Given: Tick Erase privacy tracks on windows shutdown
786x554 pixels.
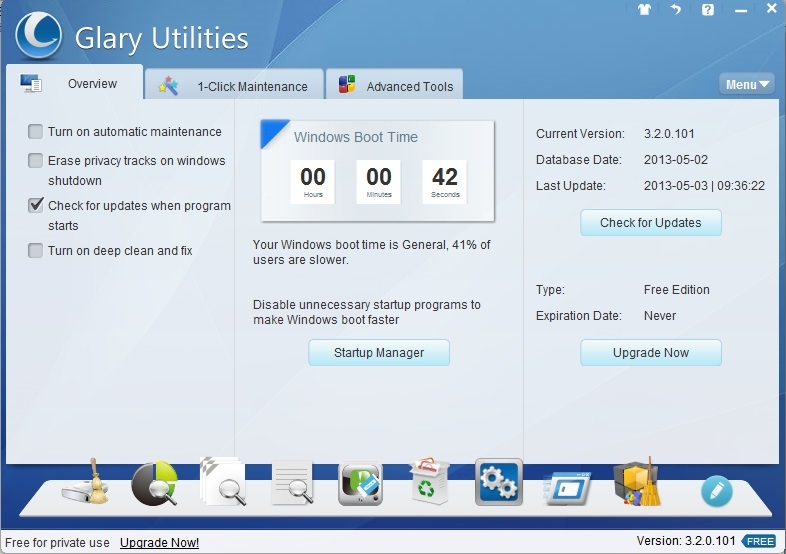Looking at the screenshot, I should [36, 161].
